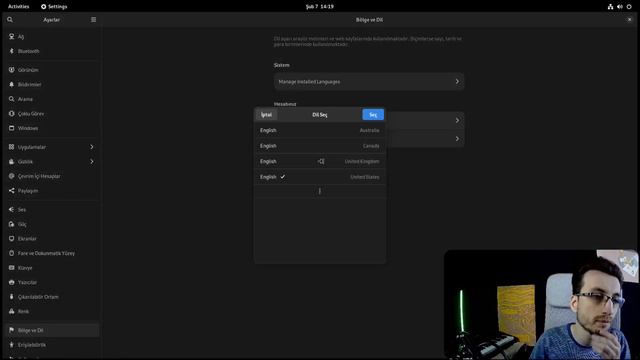
Task: Open the upper chevron under Hesabınız
Action: (457, 120)
